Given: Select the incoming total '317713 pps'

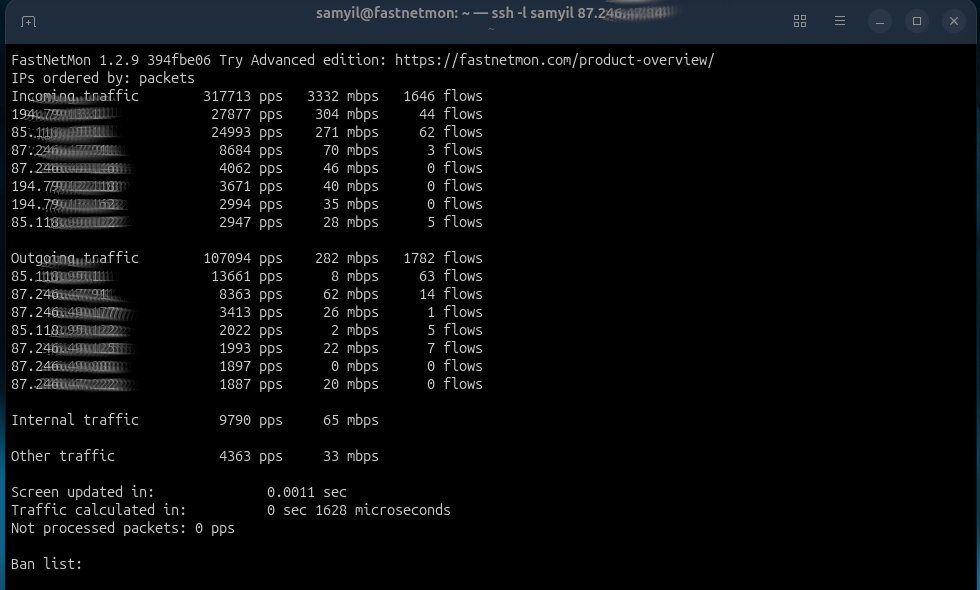Looking at the screenshot, I should click(242, 96).
